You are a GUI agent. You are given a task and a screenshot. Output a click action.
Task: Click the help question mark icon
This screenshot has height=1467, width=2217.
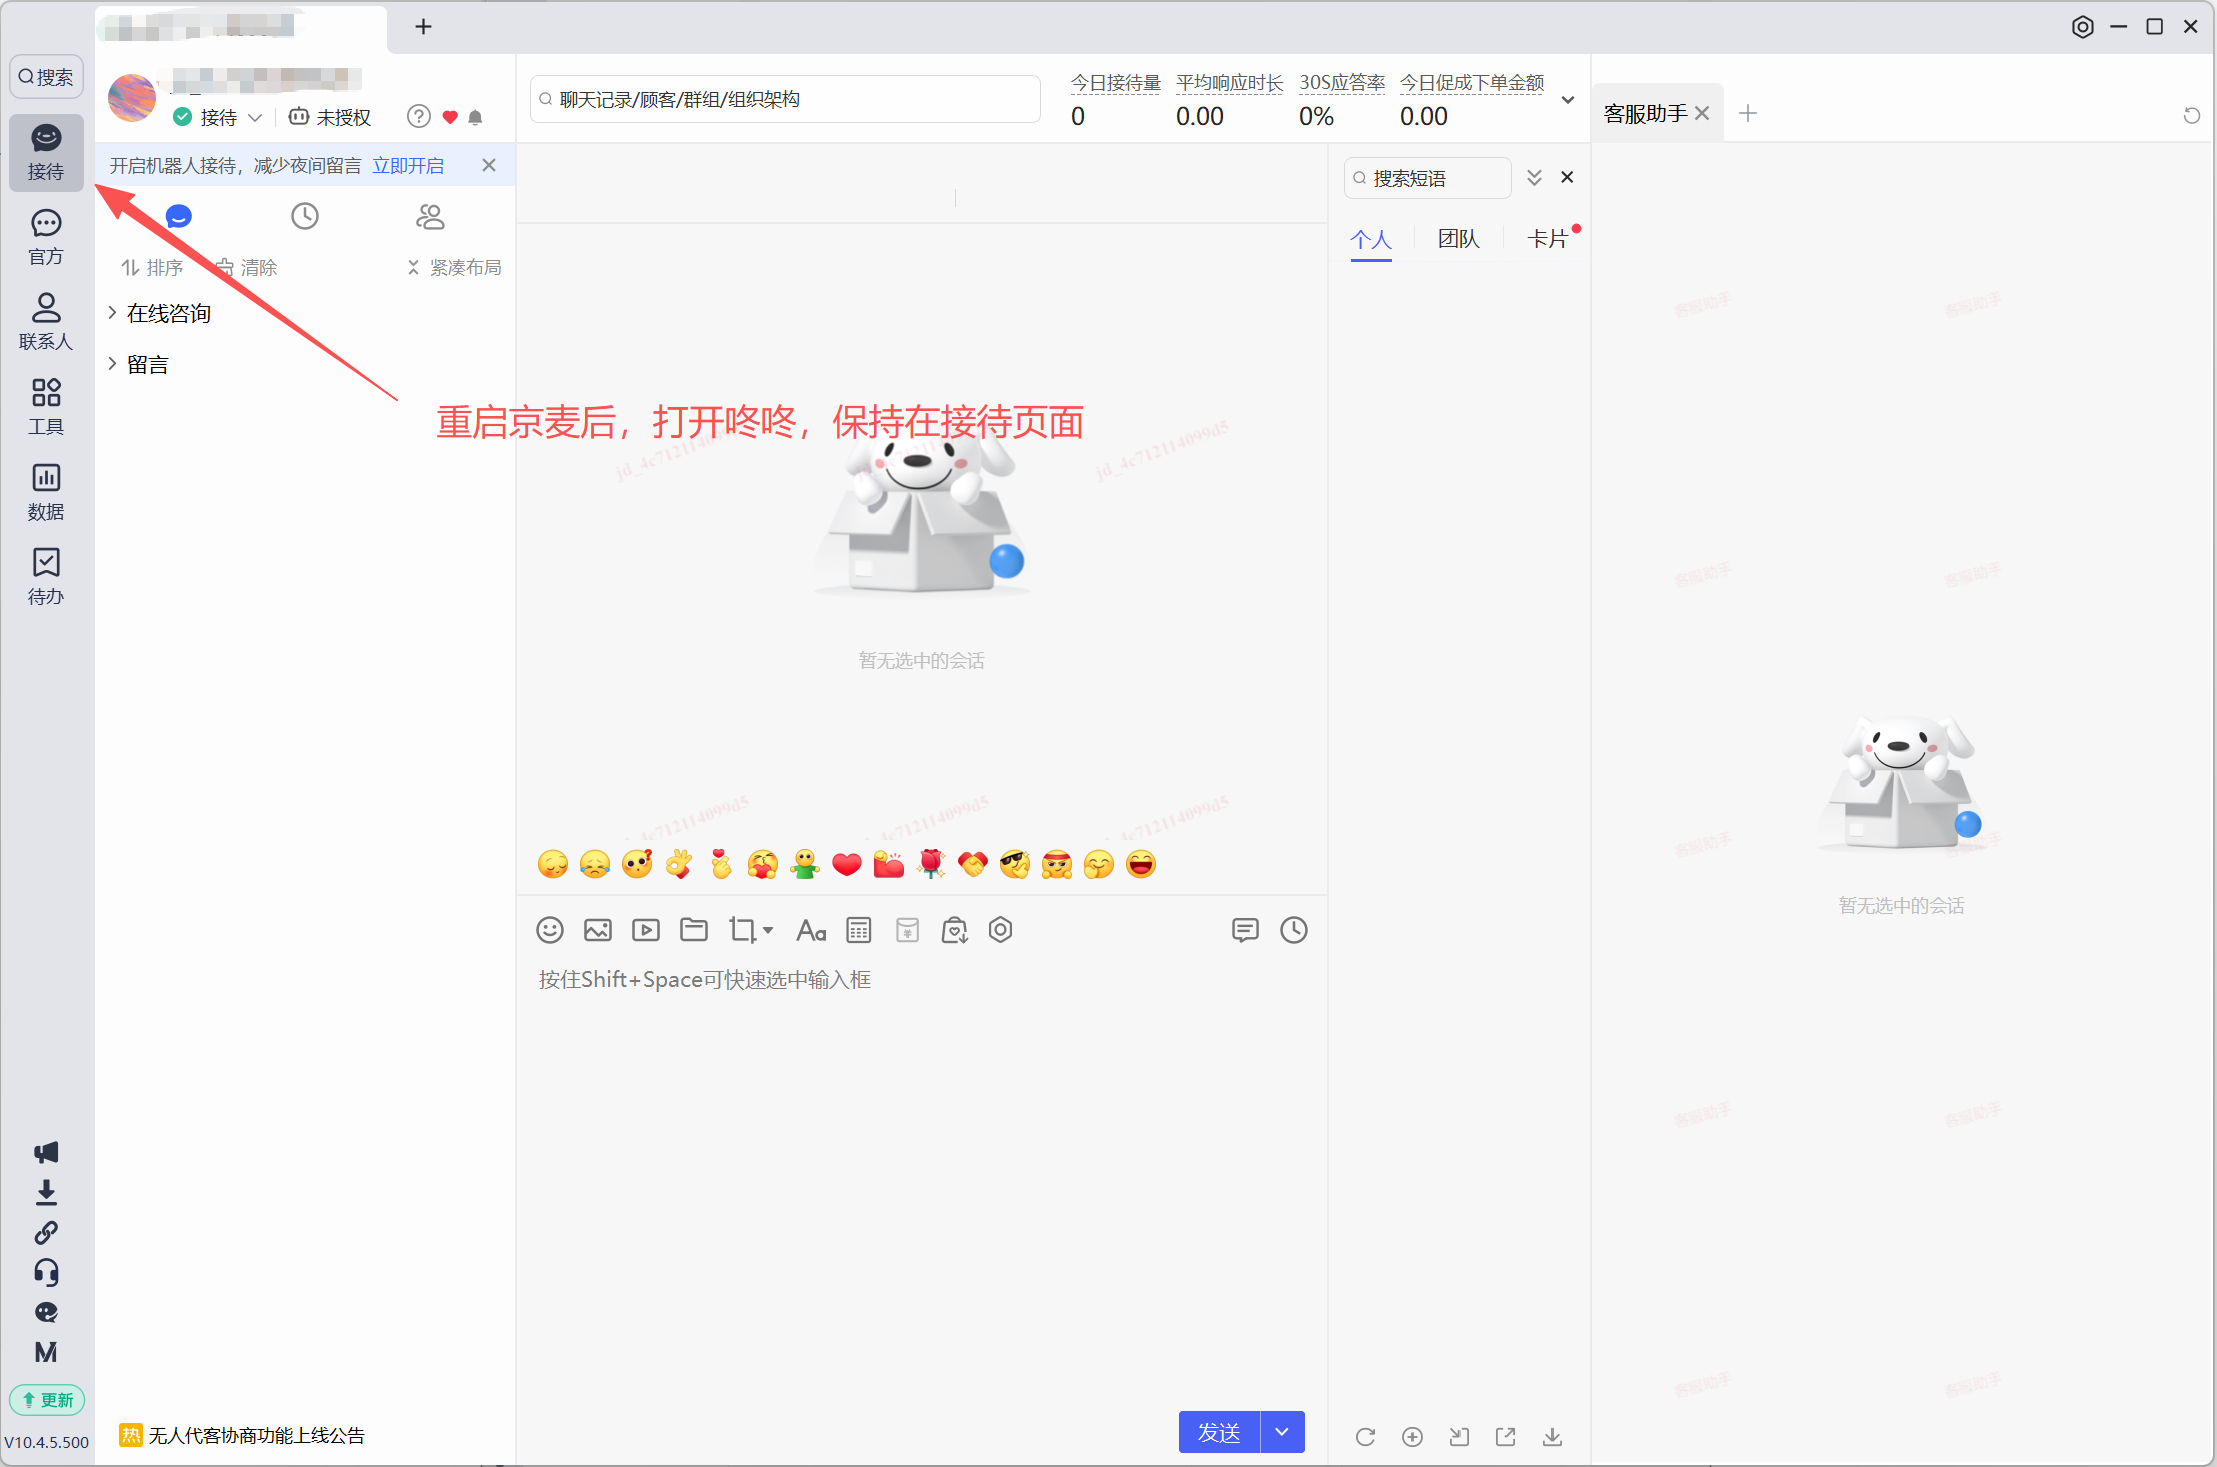pyautogui.click(x=419, y=117)
